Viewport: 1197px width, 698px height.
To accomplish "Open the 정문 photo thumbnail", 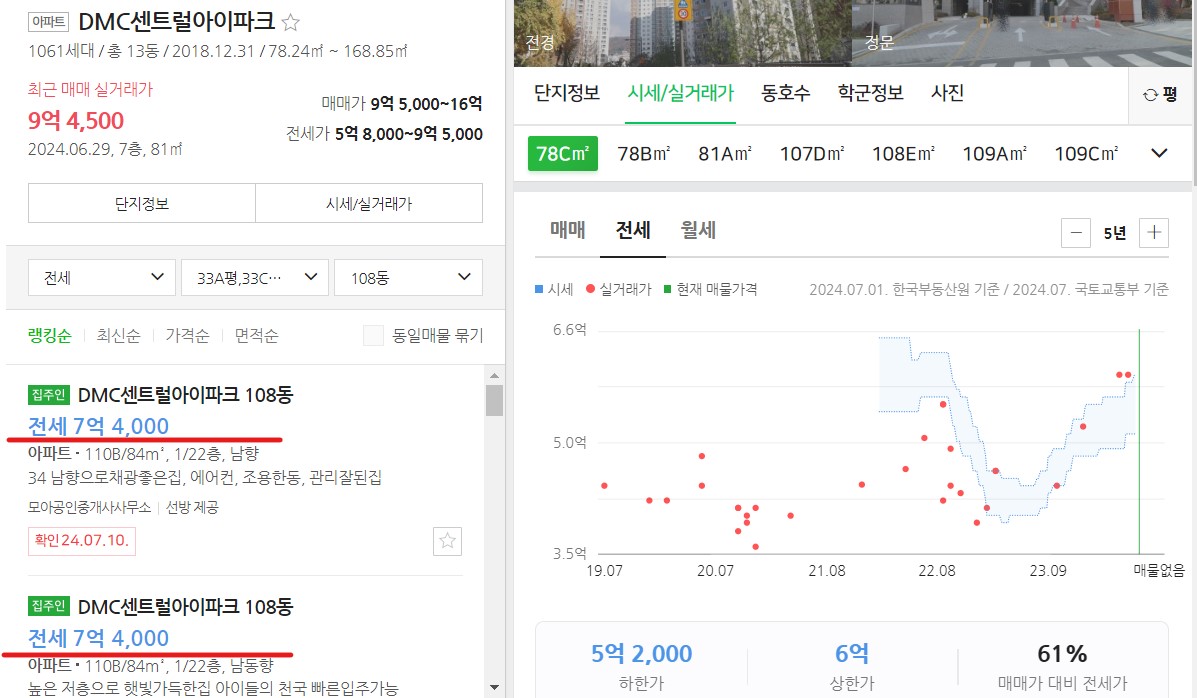I will point(1021,33).
